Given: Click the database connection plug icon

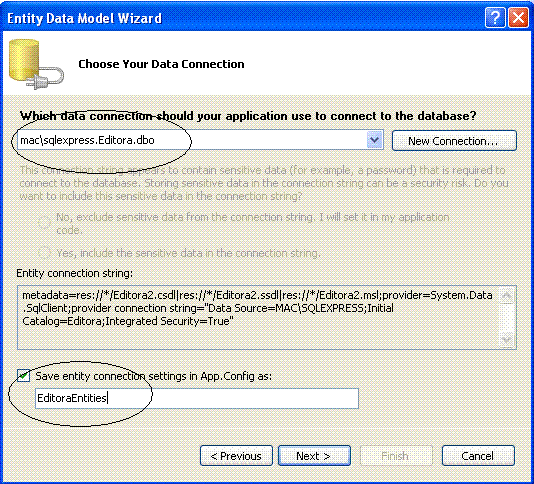Looking at the screenshot, I should coord(36,64).
